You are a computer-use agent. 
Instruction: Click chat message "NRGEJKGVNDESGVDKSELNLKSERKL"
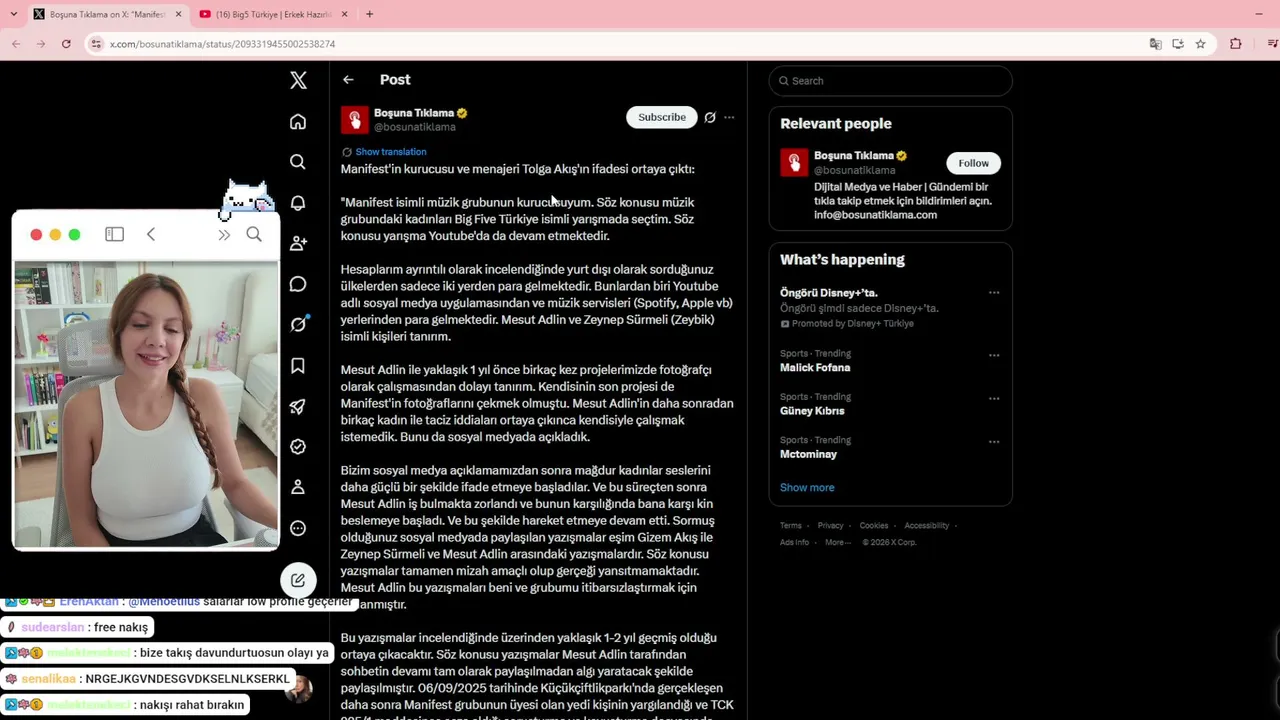coord(187,679)
